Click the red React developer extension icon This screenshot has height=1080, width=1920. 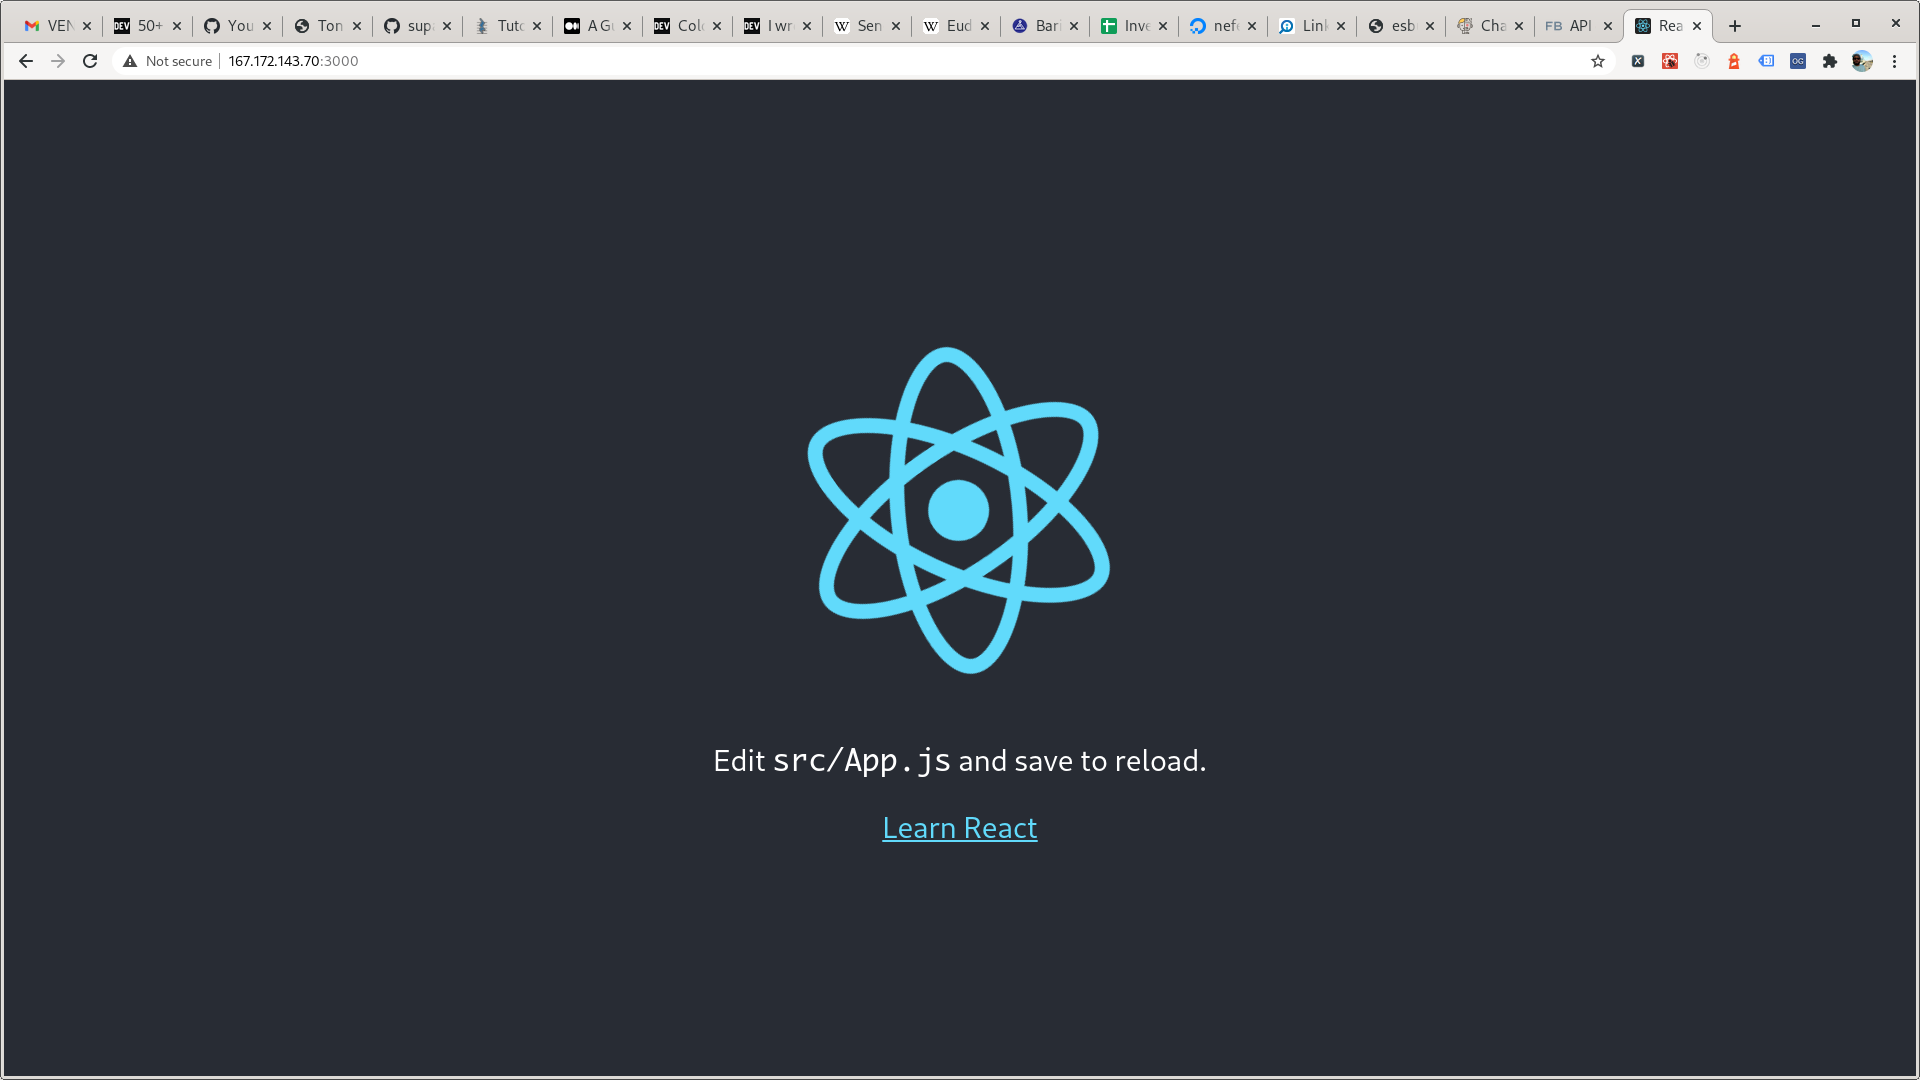(x=1670, y=61)
